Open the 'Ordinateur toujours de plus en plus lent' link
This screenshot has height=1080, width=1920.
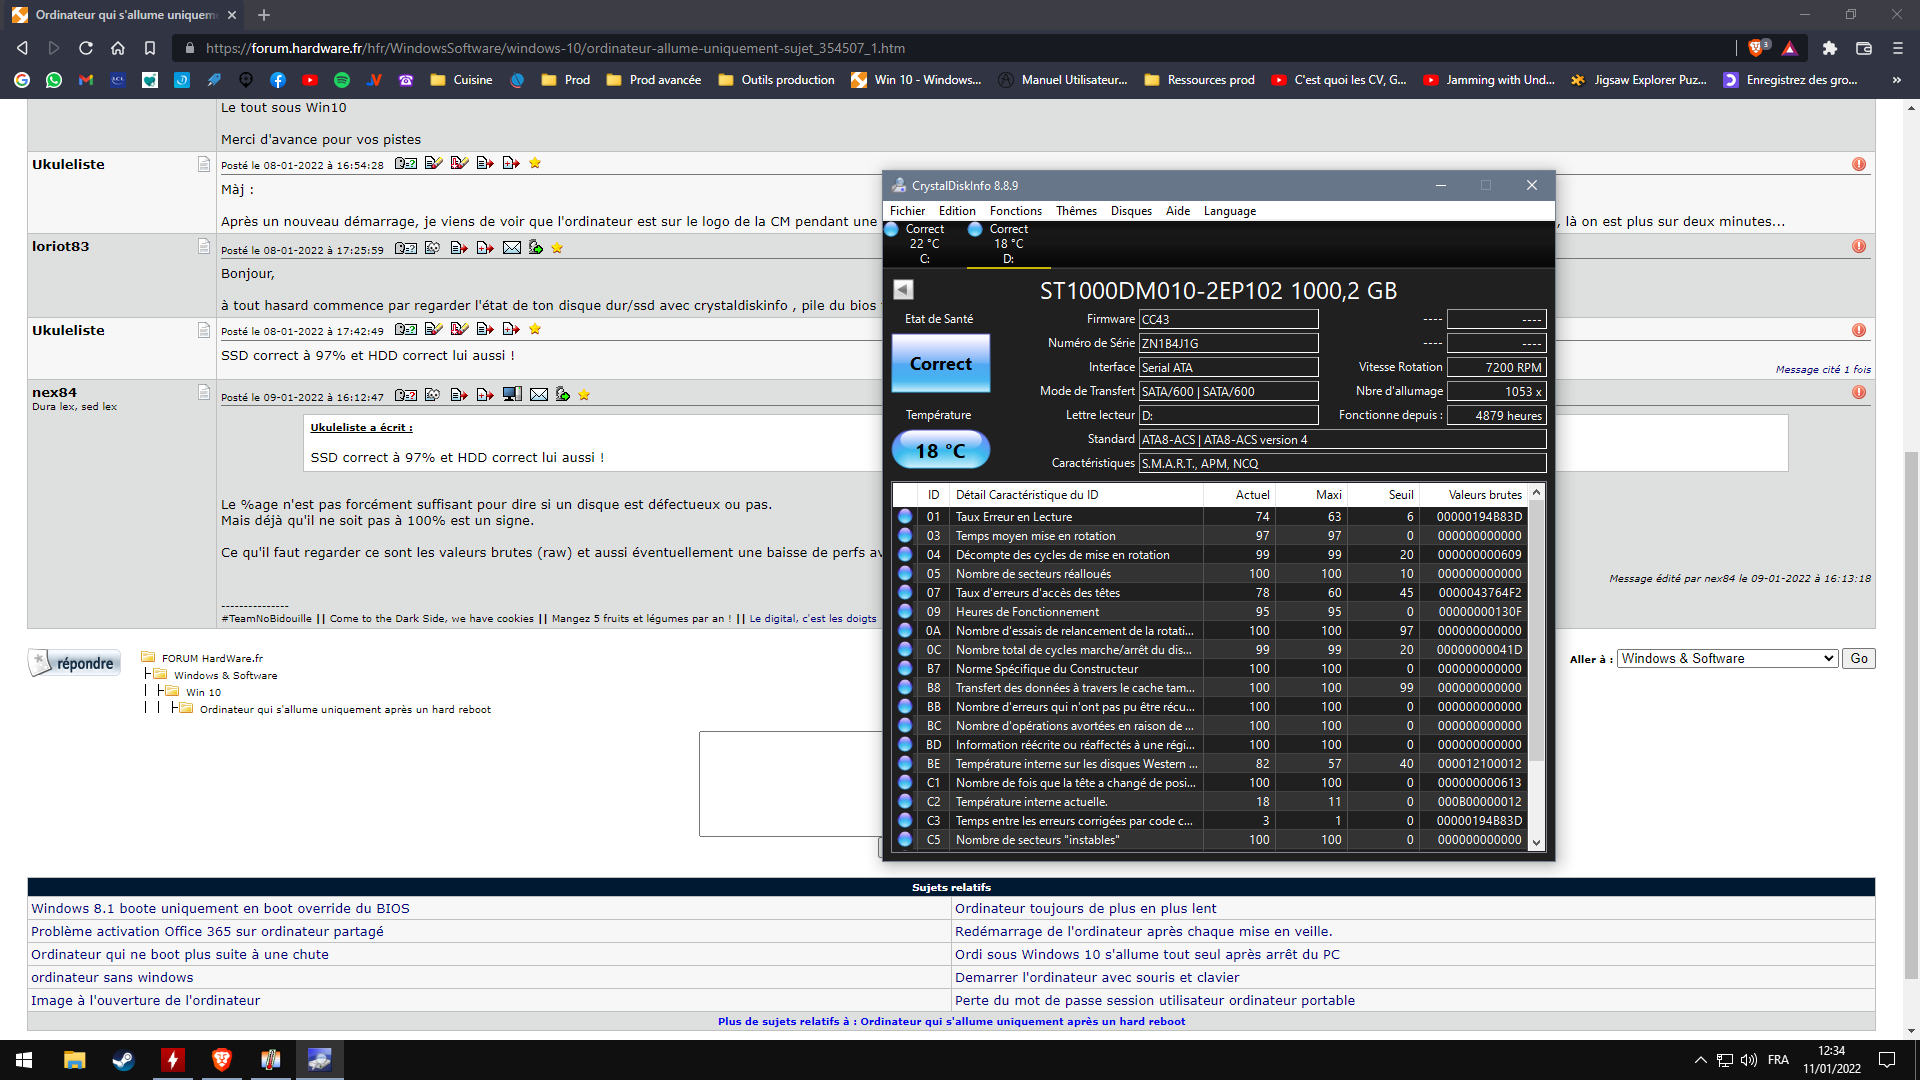pyautogui.click(x=1085, y=908)
